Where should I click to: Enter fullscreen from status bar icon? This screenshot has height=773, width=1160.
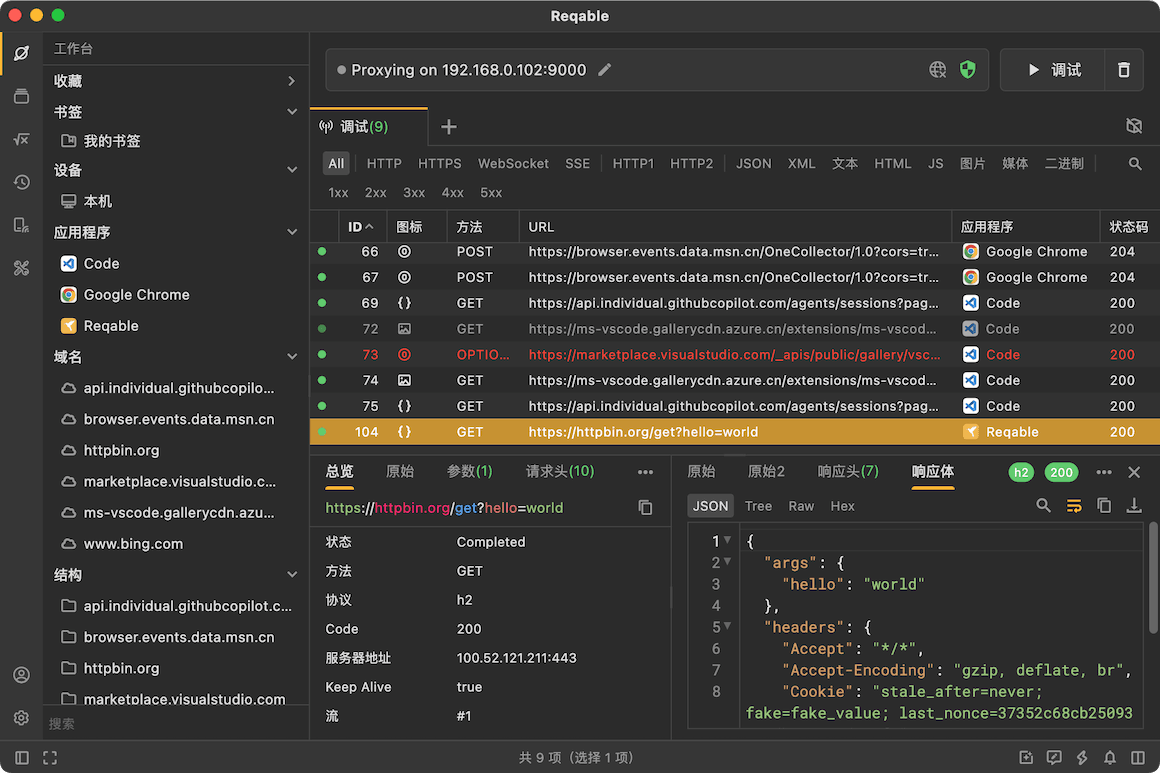[50, 757]
